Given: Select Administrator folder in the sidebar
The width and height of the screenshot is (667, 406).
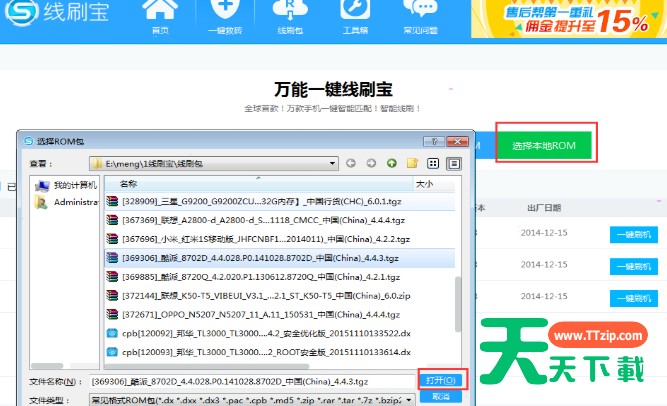Looking at the screenshot, I should (66, 202).
